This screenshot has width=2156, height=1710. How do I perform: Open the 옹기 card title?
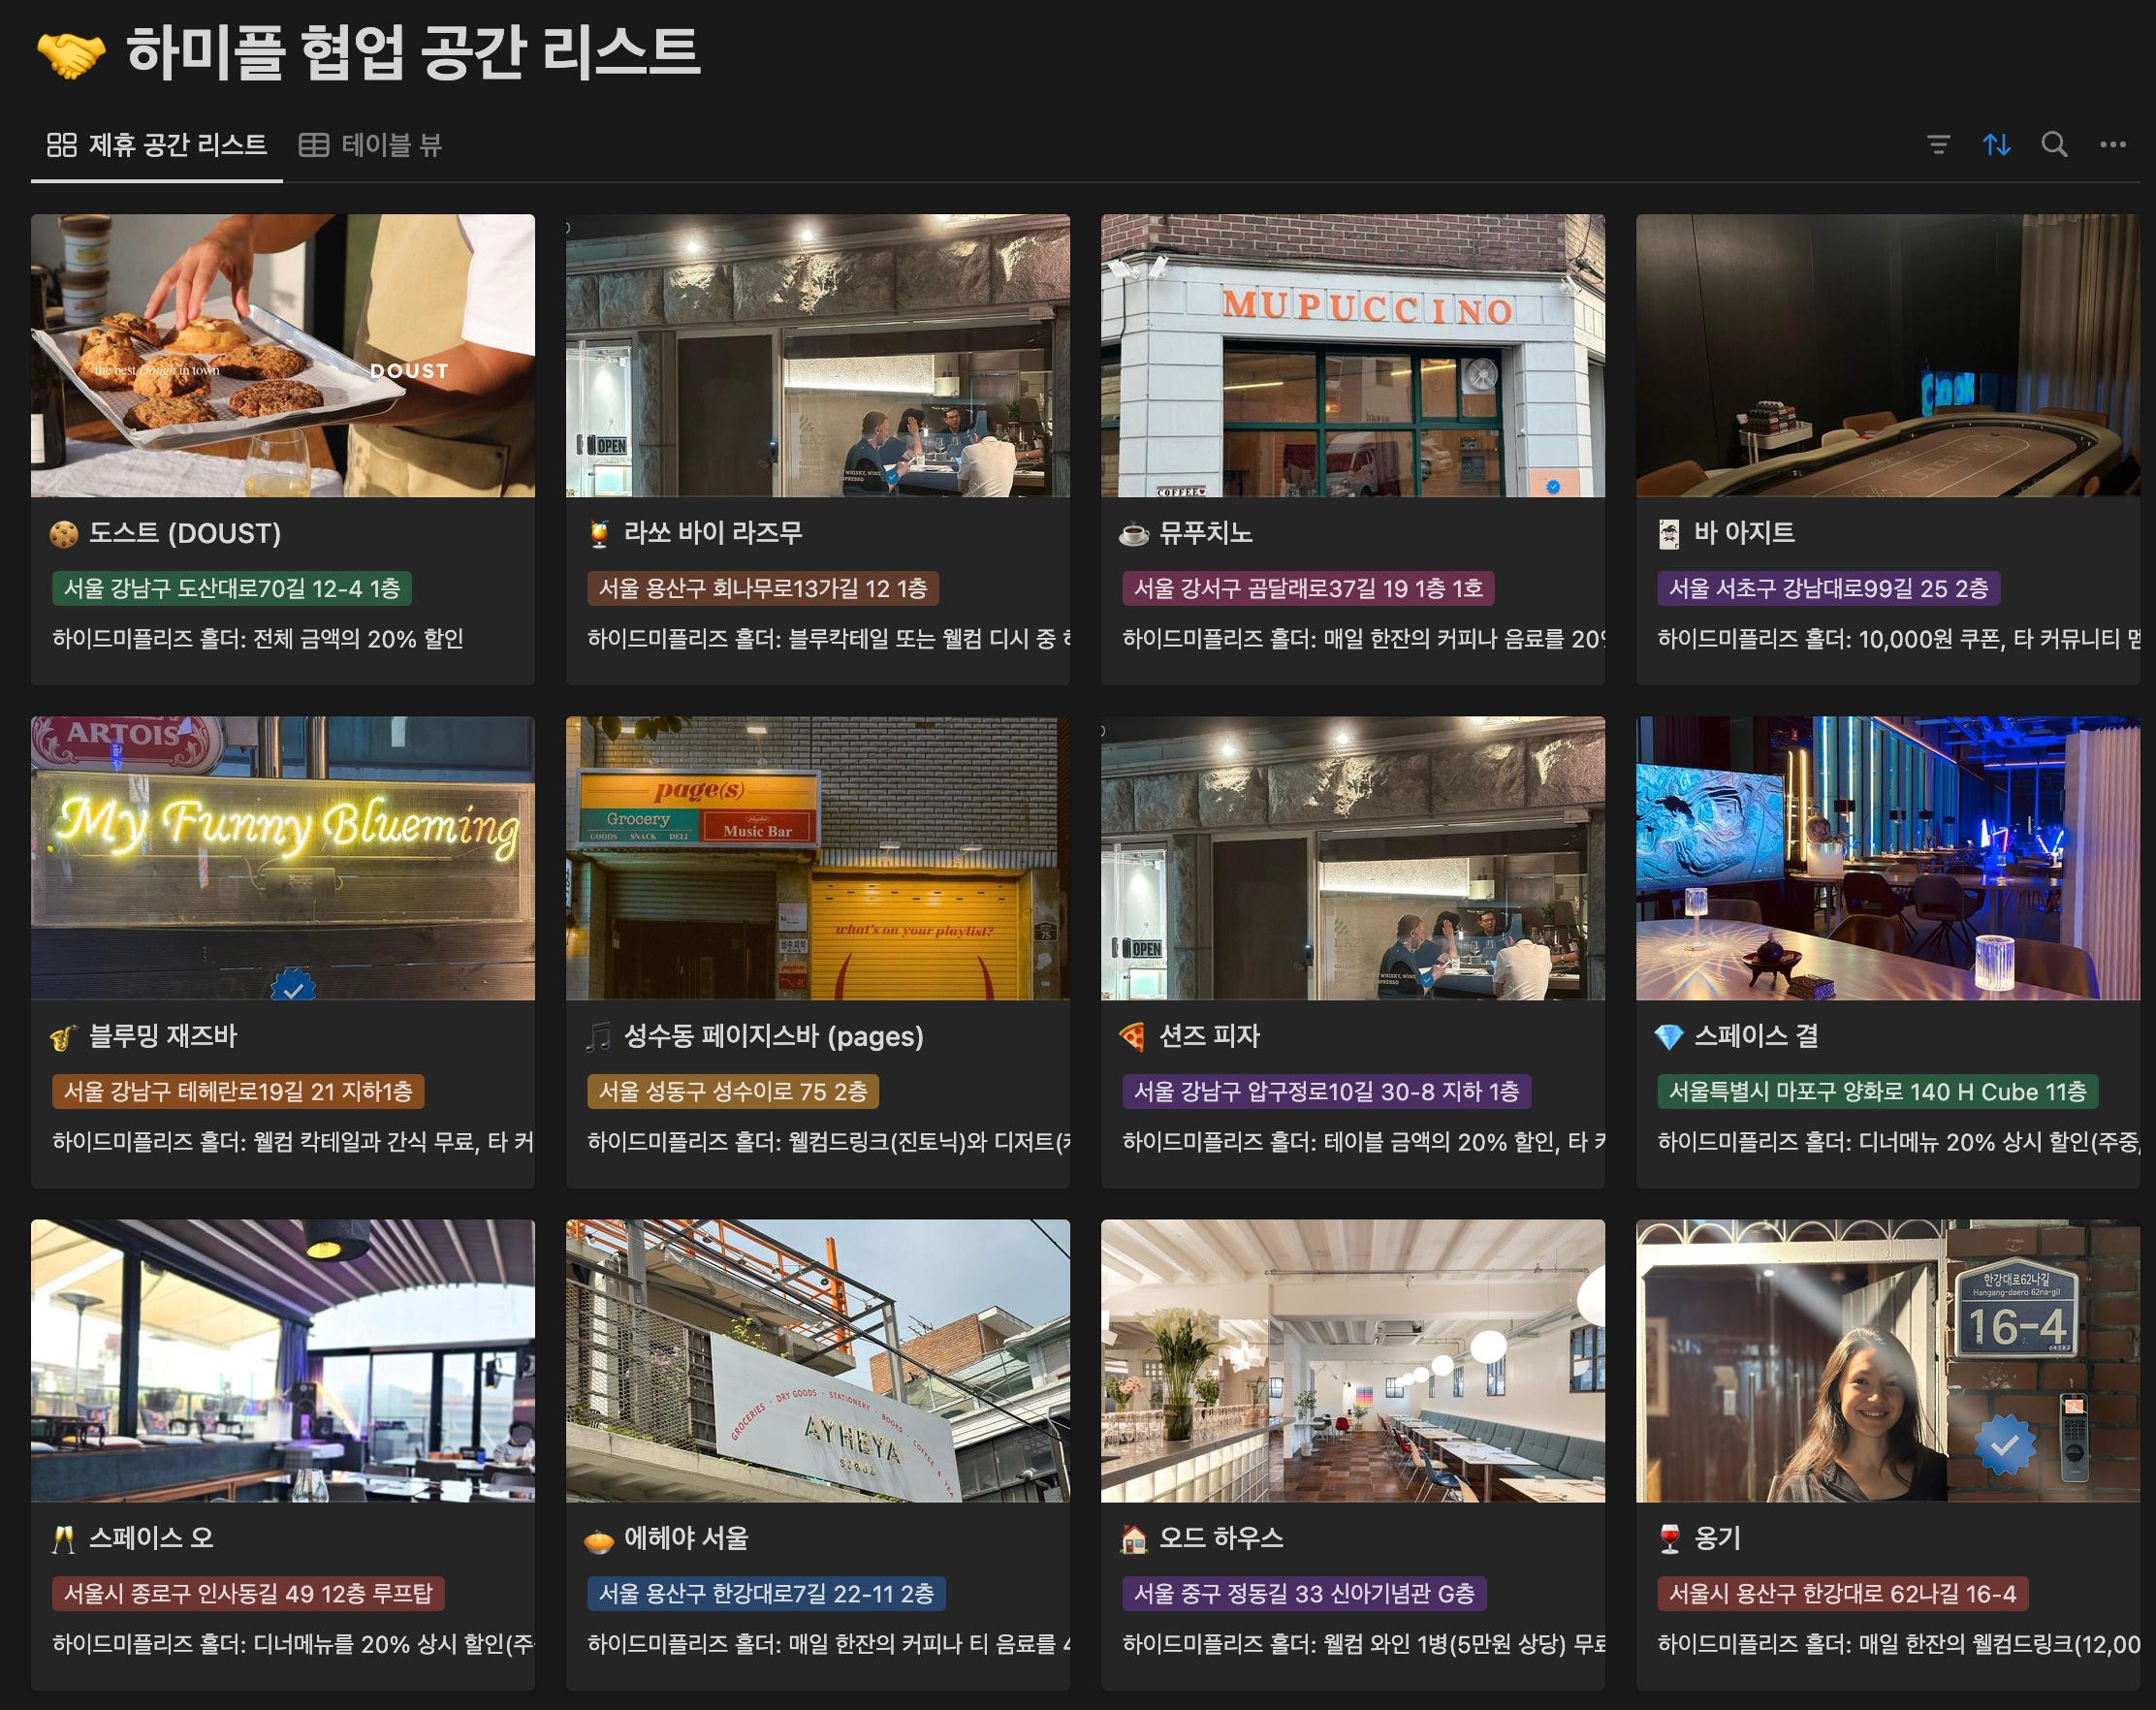coord(1716,1538)
